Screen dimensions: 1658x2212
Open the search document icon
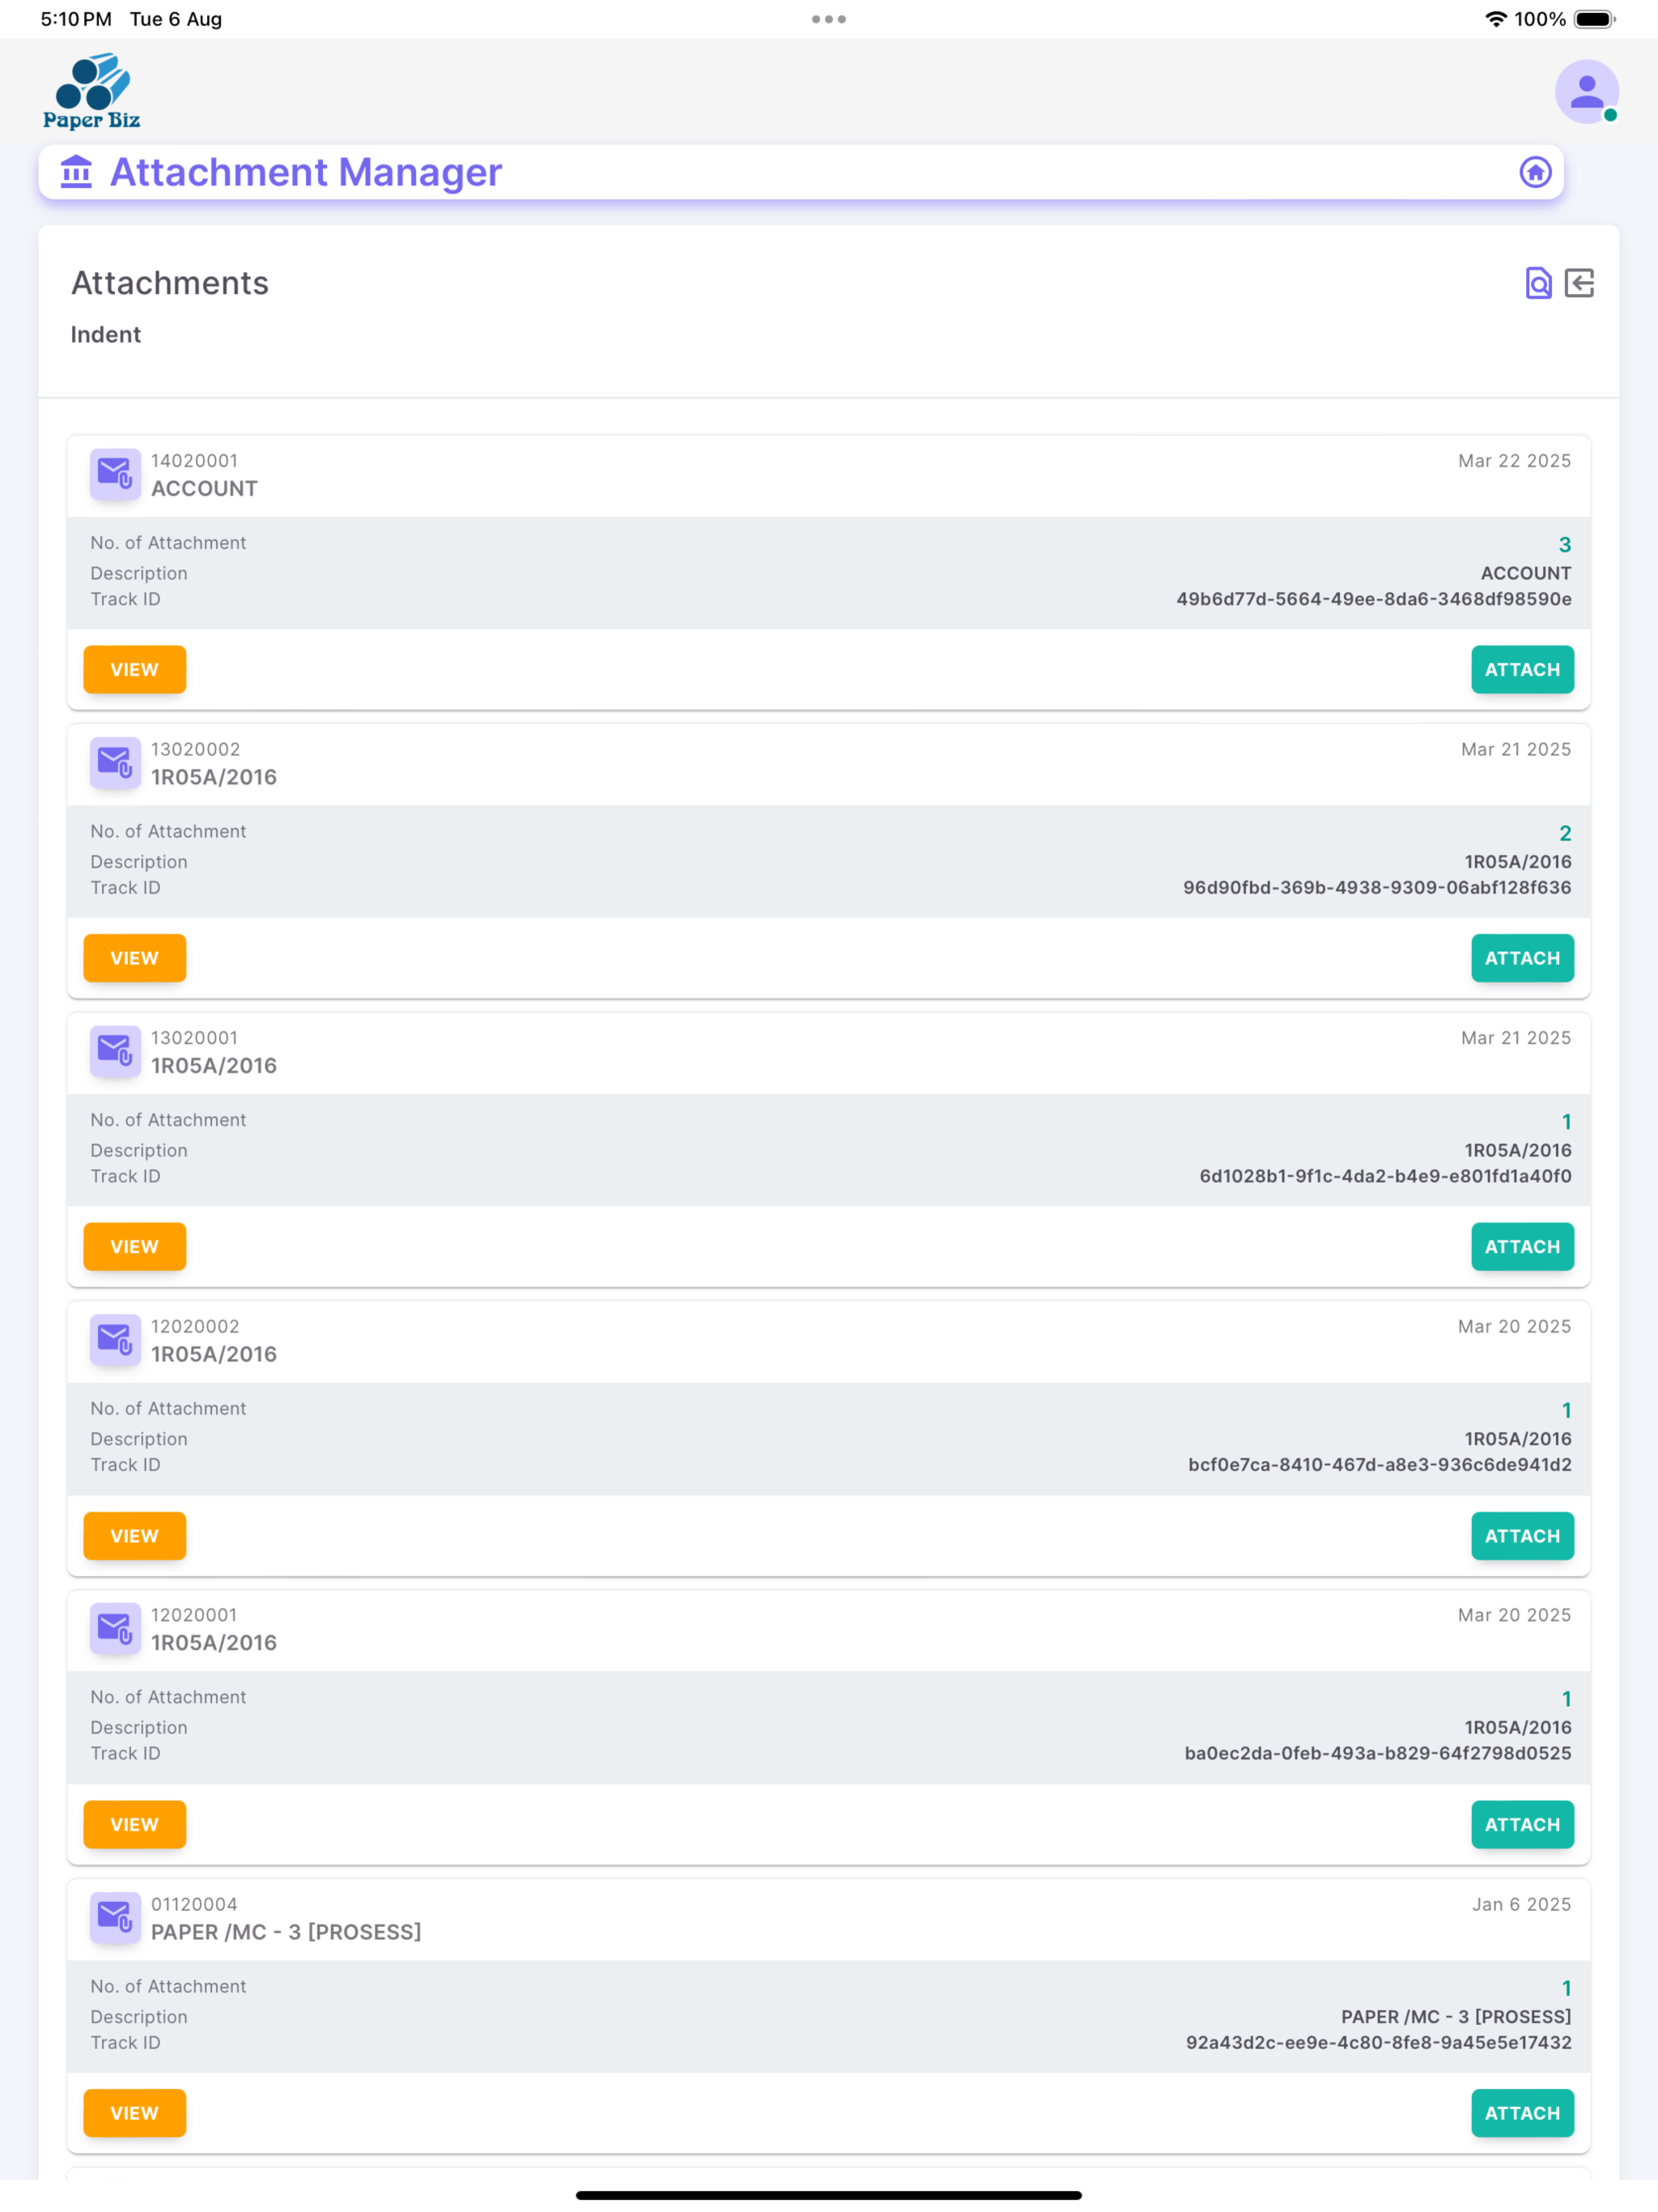pyautogui.click(x=1538, y=283)
